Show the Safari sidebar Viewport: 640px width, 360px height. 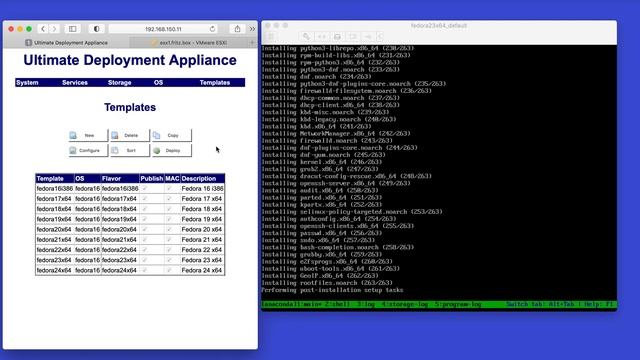[x=72, y=29]
